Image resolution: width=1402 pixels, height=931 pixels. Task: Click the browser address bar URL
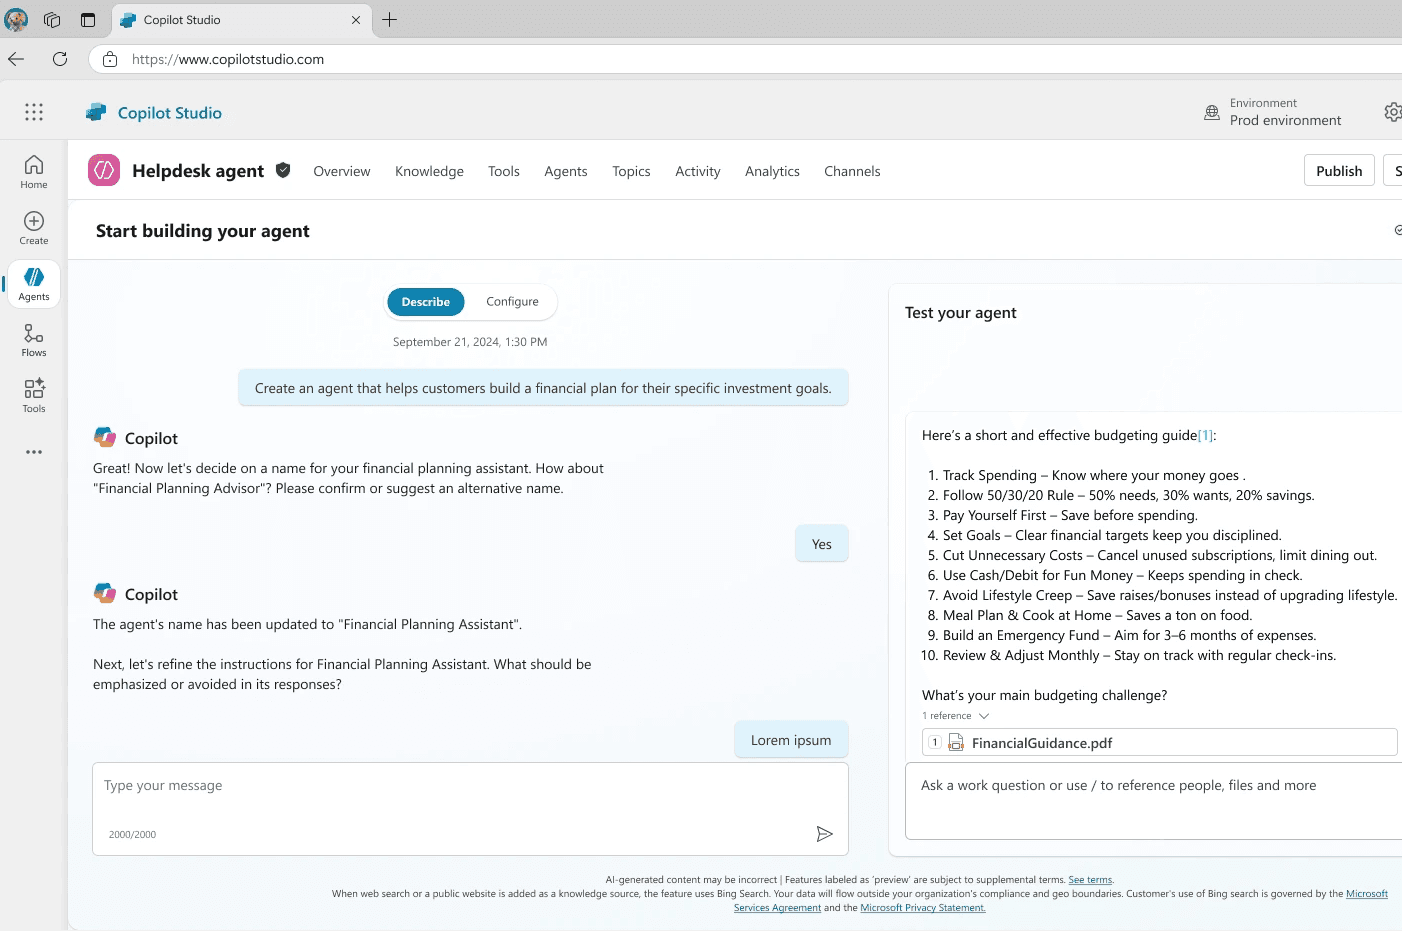(x=228, y=59)
